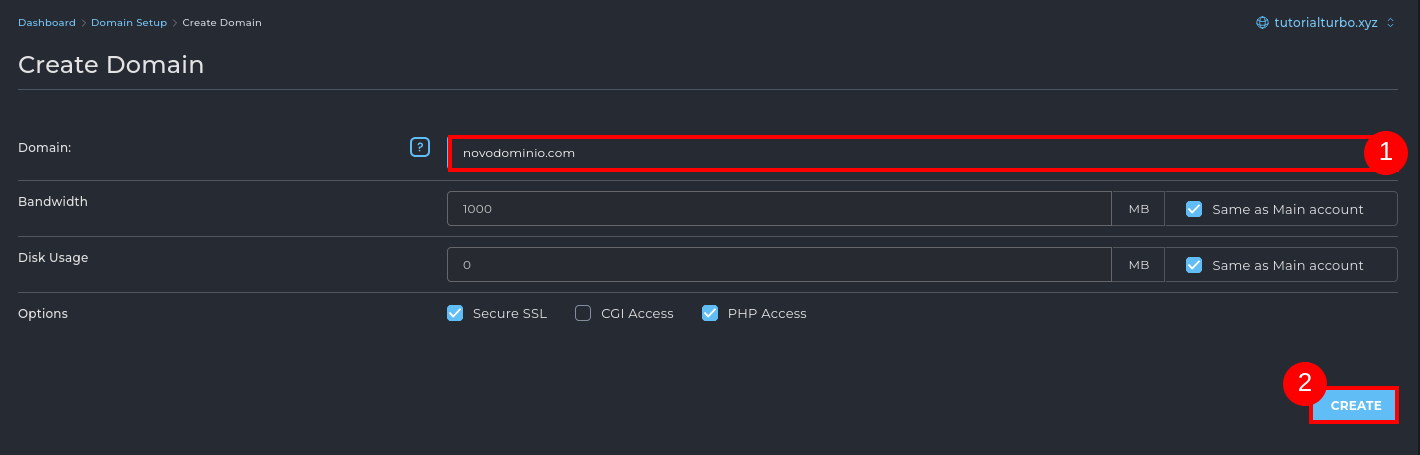This screenshot has height=455, width=1420.
Task: Enable the CGI Access checkbox
Action: coord(583,313)
